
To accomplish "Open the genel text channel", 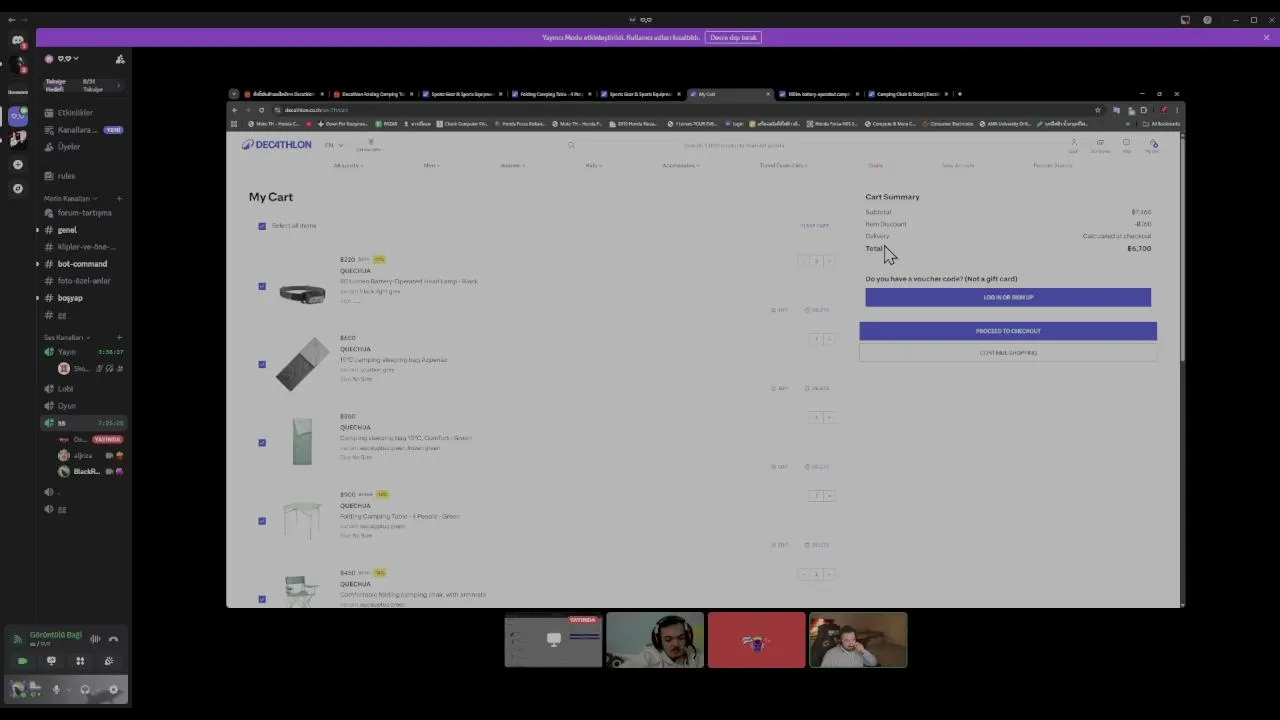I will tap(67, 230).
